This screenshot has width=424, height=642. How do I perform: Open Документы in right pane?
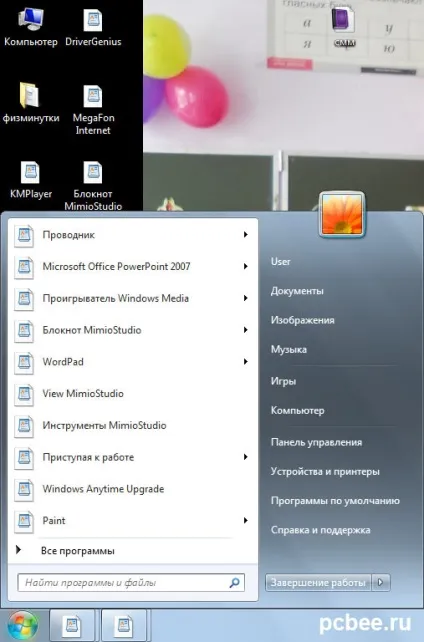click(x=297, y=291)
